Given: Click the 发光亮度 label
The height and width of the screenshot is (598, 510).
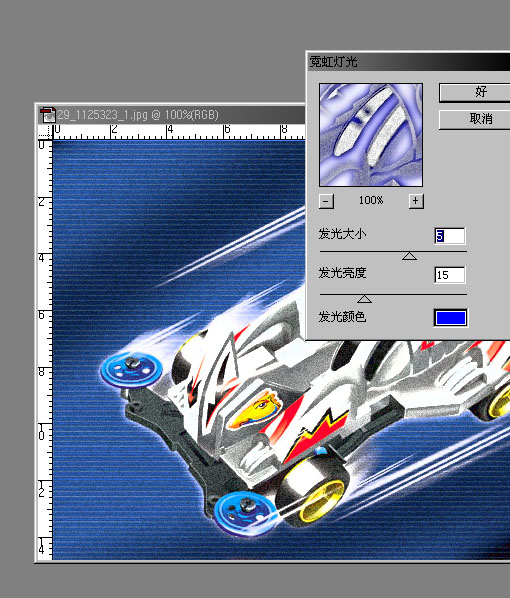Looking at the screenshot, I should coord(343,273).
